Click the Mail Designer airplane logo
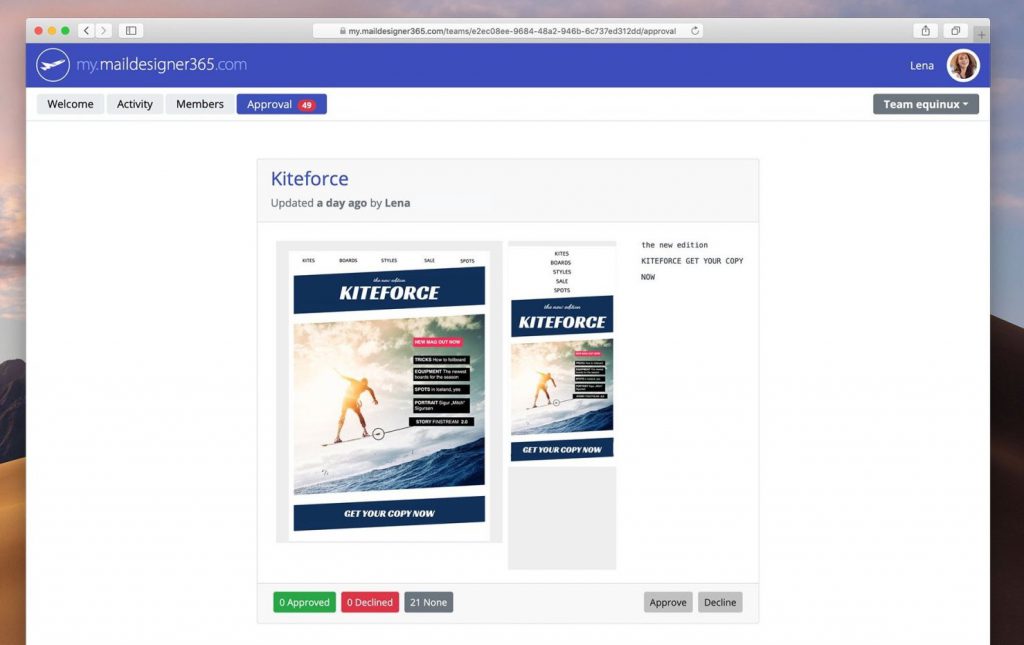The height and width of the screenshot is (645, 1024). pos(53,65)
